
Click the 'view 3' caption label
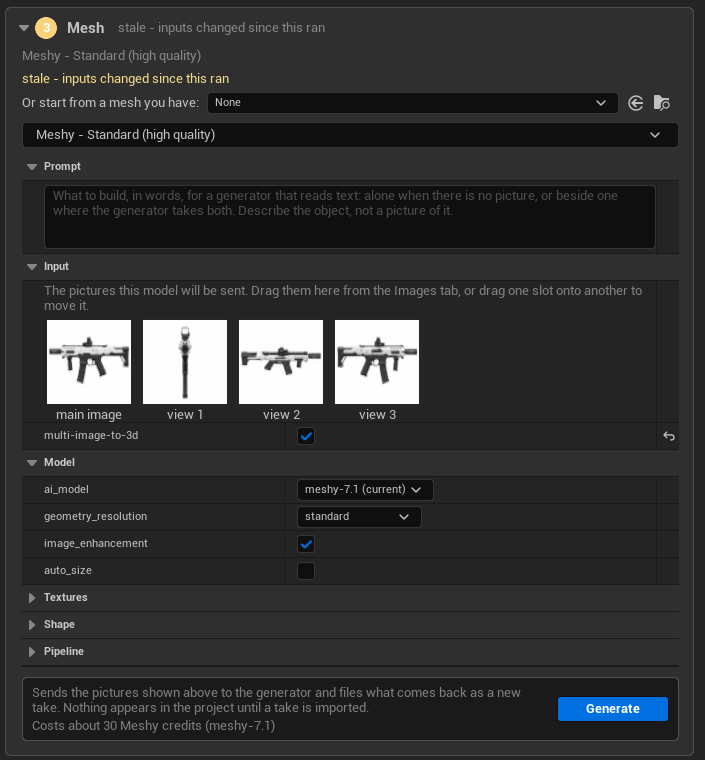point(377,415)
